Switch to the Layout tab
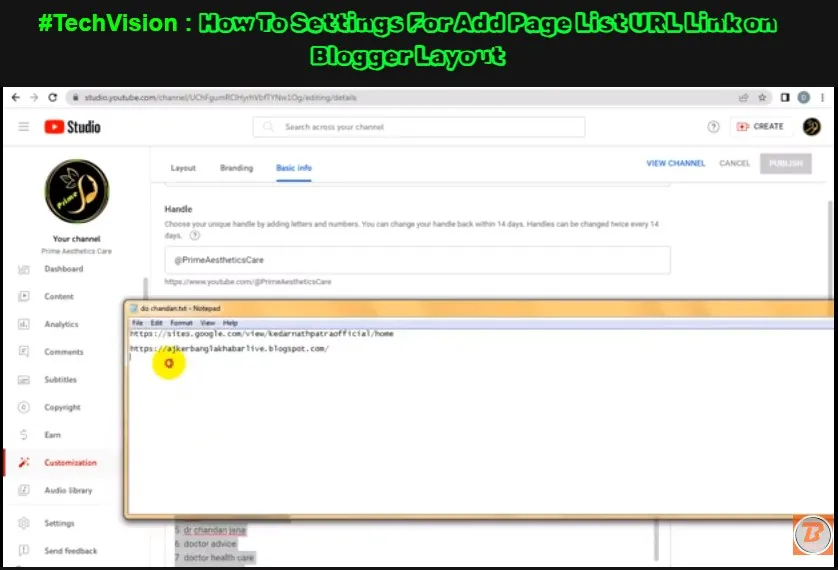This screenshot has width=838, height=570. coord(183,168)
